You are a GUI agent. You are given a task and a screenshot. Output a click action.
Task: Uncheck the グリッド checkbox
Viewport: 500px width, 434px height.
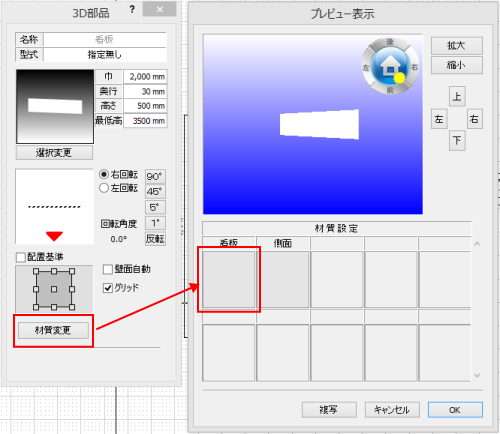[108, 288]
